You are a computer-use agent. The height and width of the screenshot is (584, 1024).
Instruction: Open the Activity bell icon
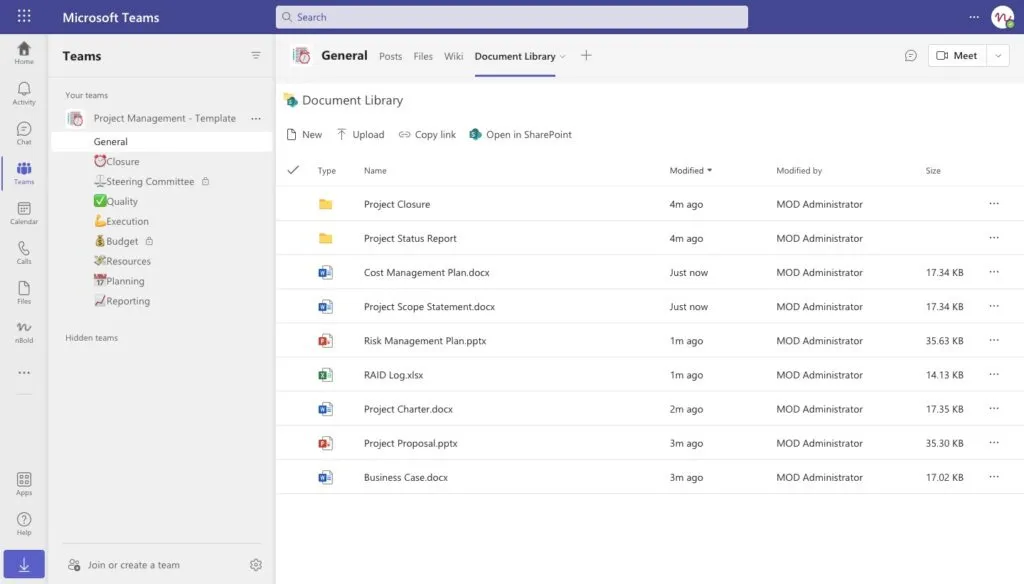pyautogui.click(x=24, y=93)
